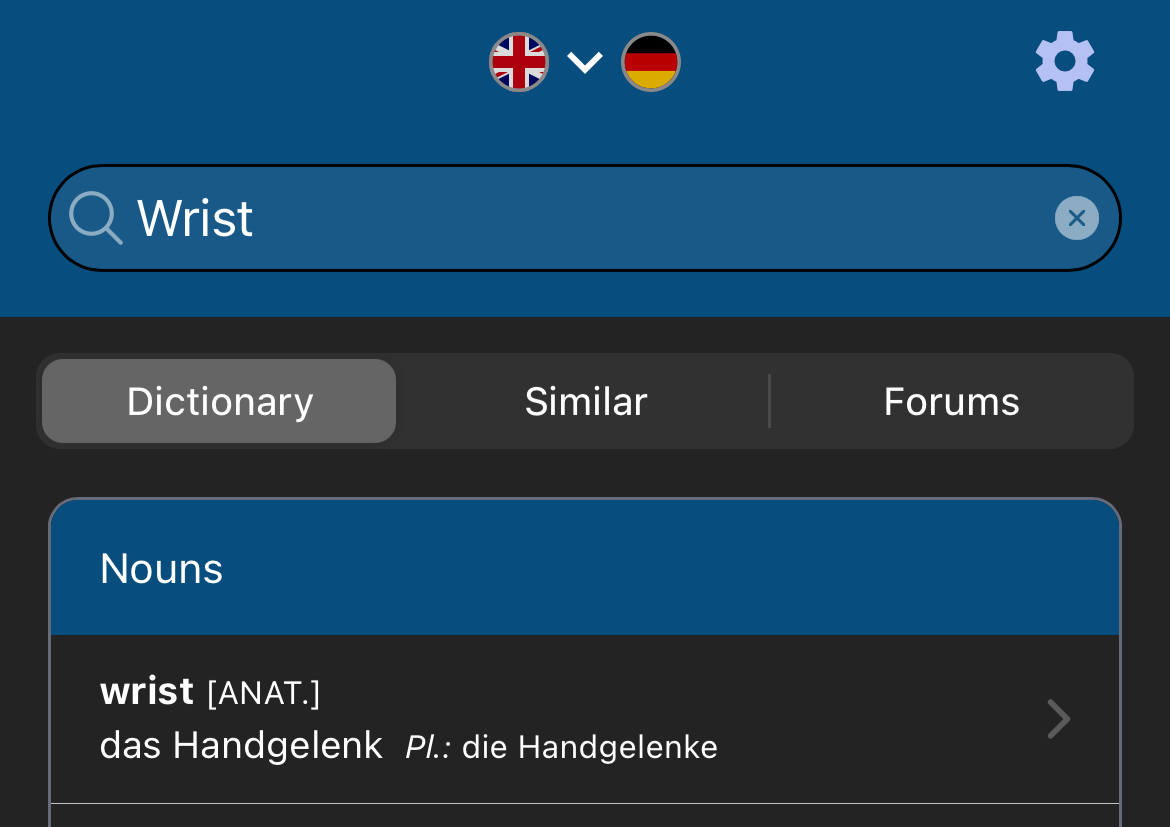Switch to the Similar tab
The height and width of the screenshot is (827, 1170).
pyautogui.click(x=586, y=401)
